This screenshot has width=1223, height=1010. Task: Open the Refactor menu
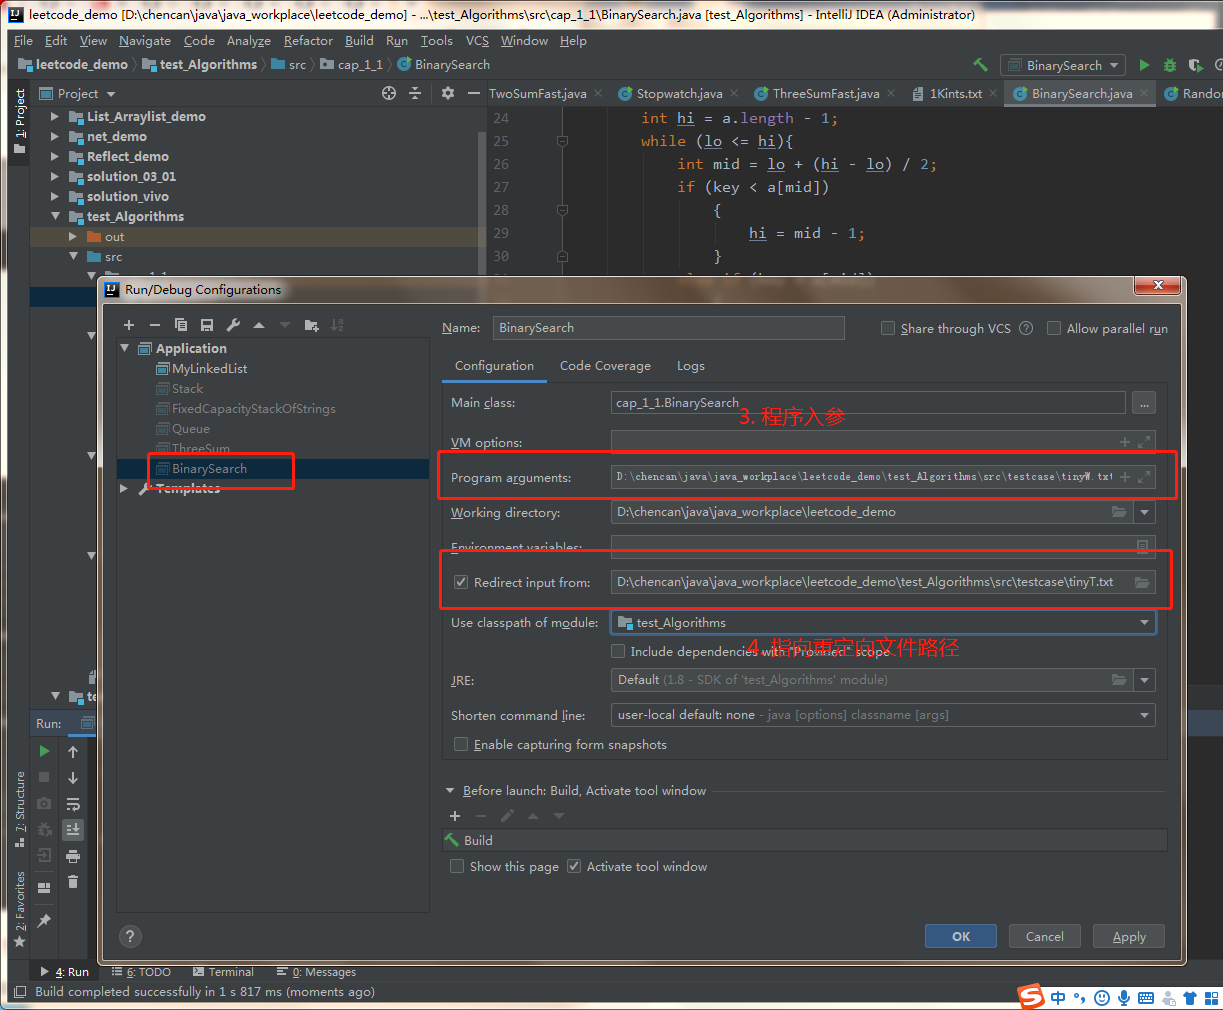click(x=308, y=41)
